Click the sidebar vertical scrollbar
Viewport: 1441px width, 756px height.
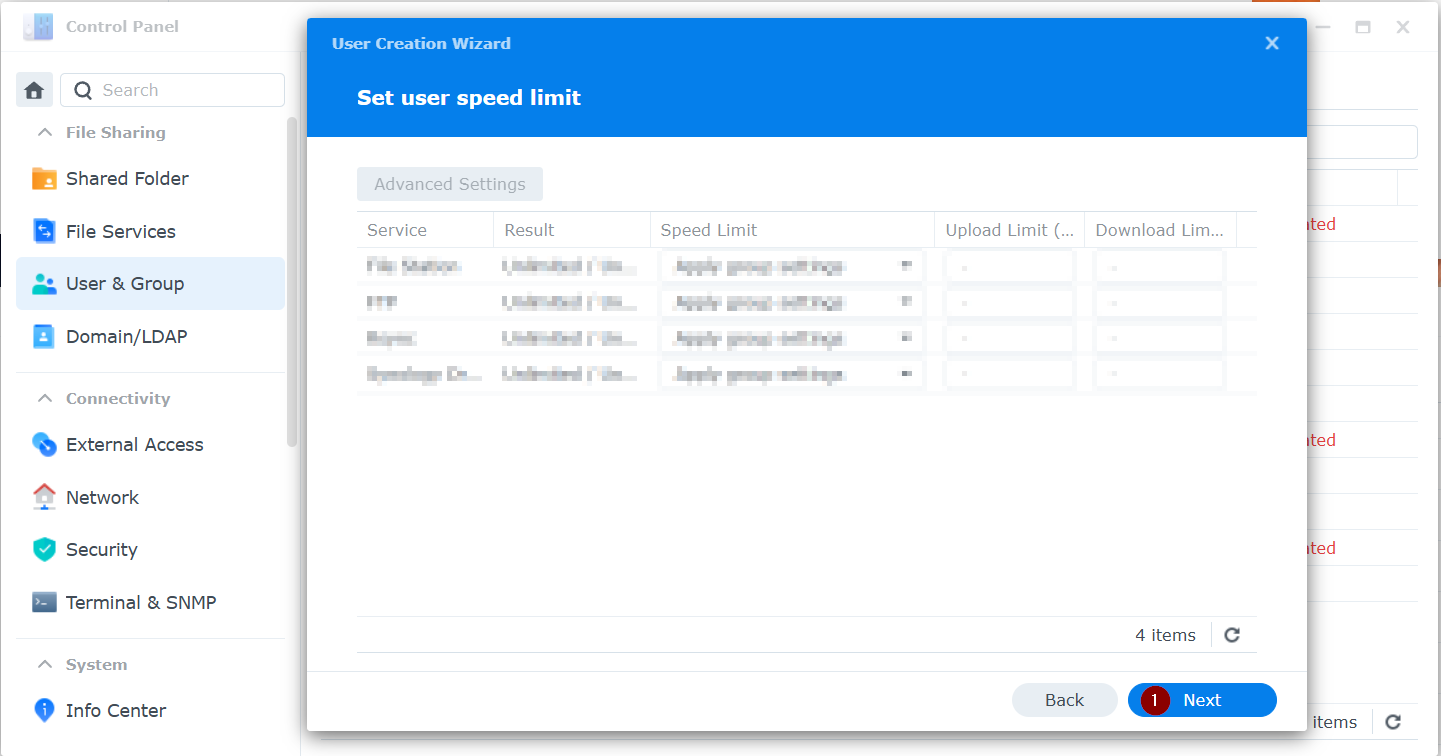click(x=292, y=280)
